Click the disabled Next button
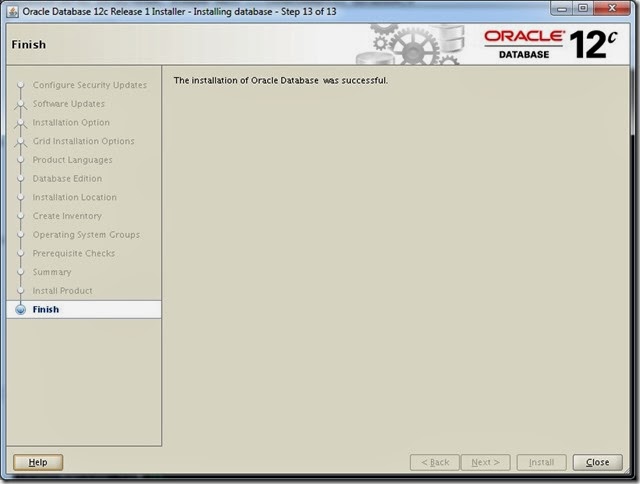 485,462
